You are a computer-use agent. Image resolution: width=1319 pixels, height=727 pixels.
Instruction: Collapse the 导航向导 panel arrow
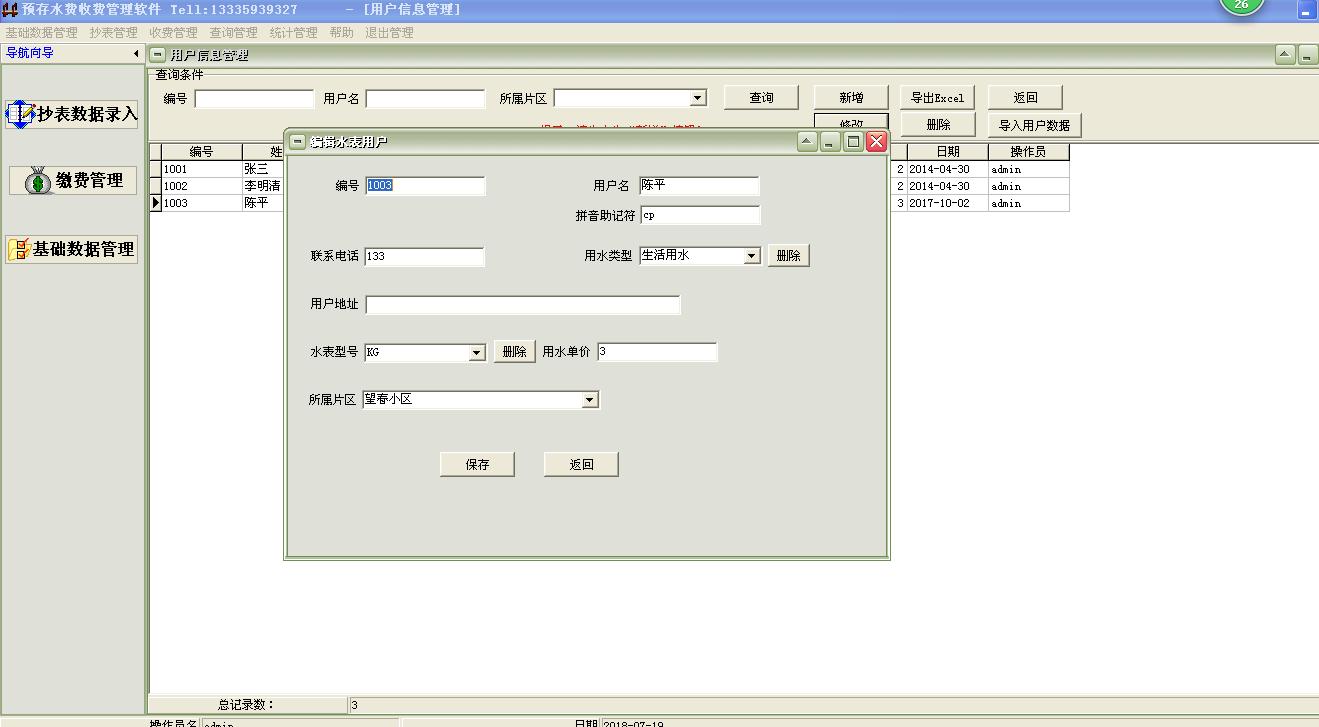pos(136,53)
